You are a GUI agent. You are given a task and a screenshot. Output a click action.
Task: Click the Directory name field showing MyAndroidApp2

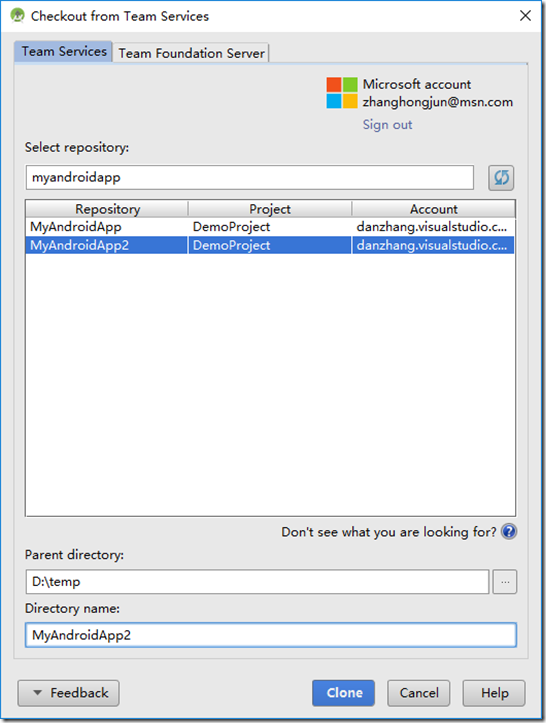271,635
